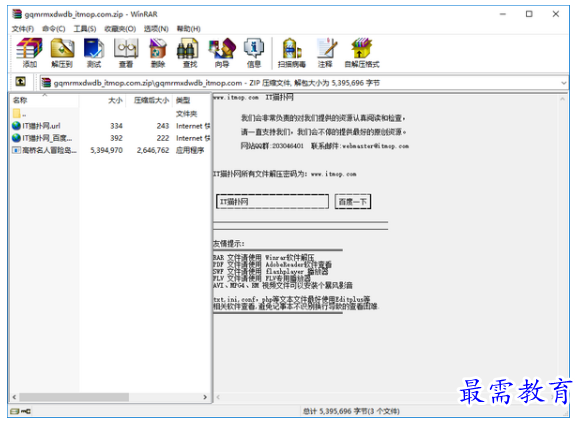The height and width of the screenshot is (423, 581).
Task: Select the parent folder '..' icon row
Action: [x=16, y=113]
